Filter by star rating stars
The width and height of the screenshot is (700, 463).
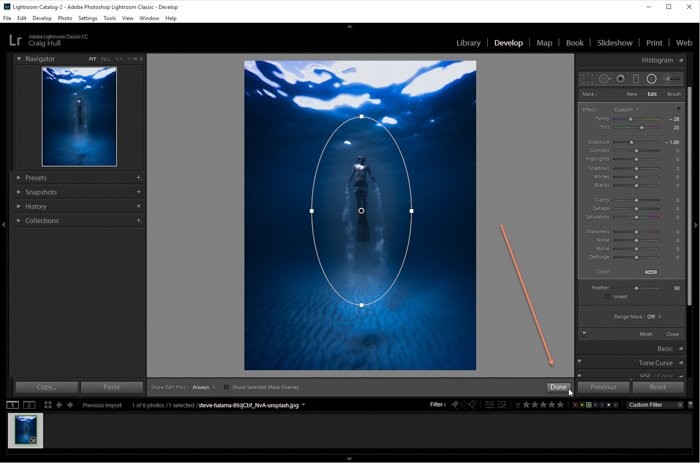(543, 405)
